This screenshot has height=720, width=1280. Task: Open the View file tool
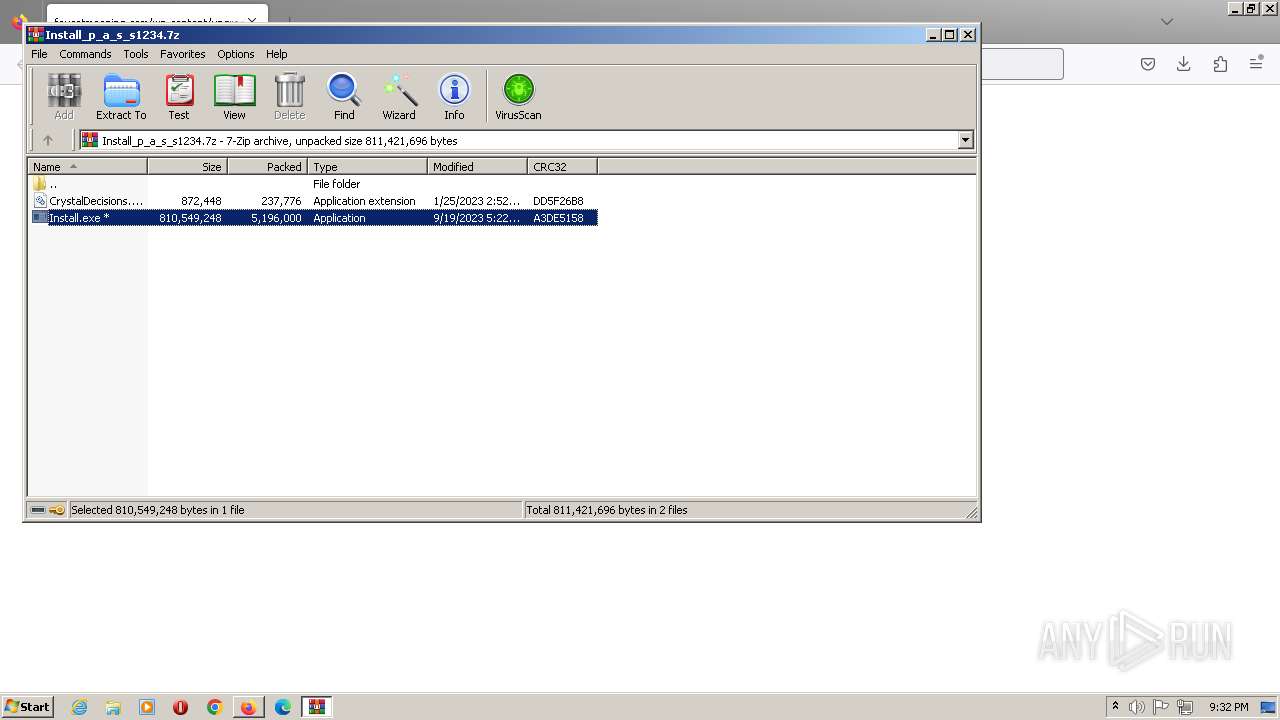(234, 97)
